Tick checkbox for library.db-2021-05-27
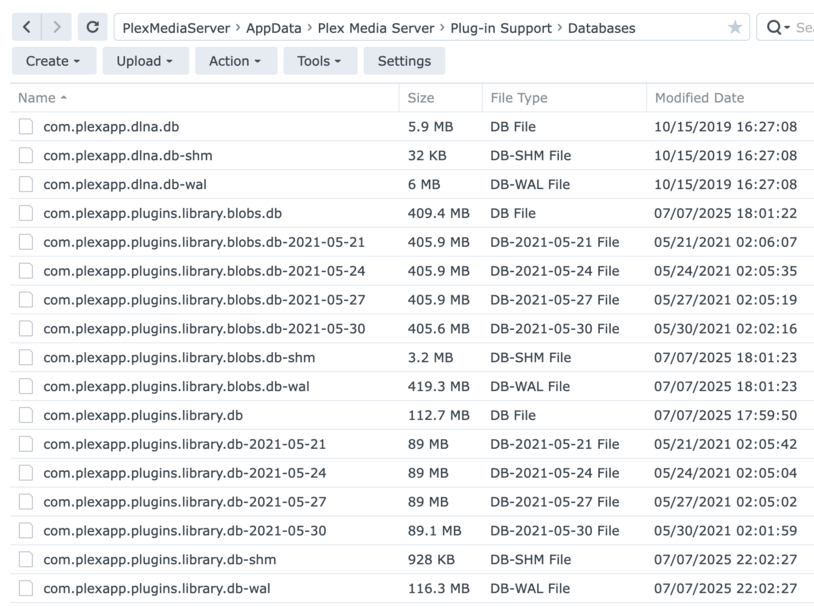The width and height of the screenshot is (814, 614). tap(26, 502)
